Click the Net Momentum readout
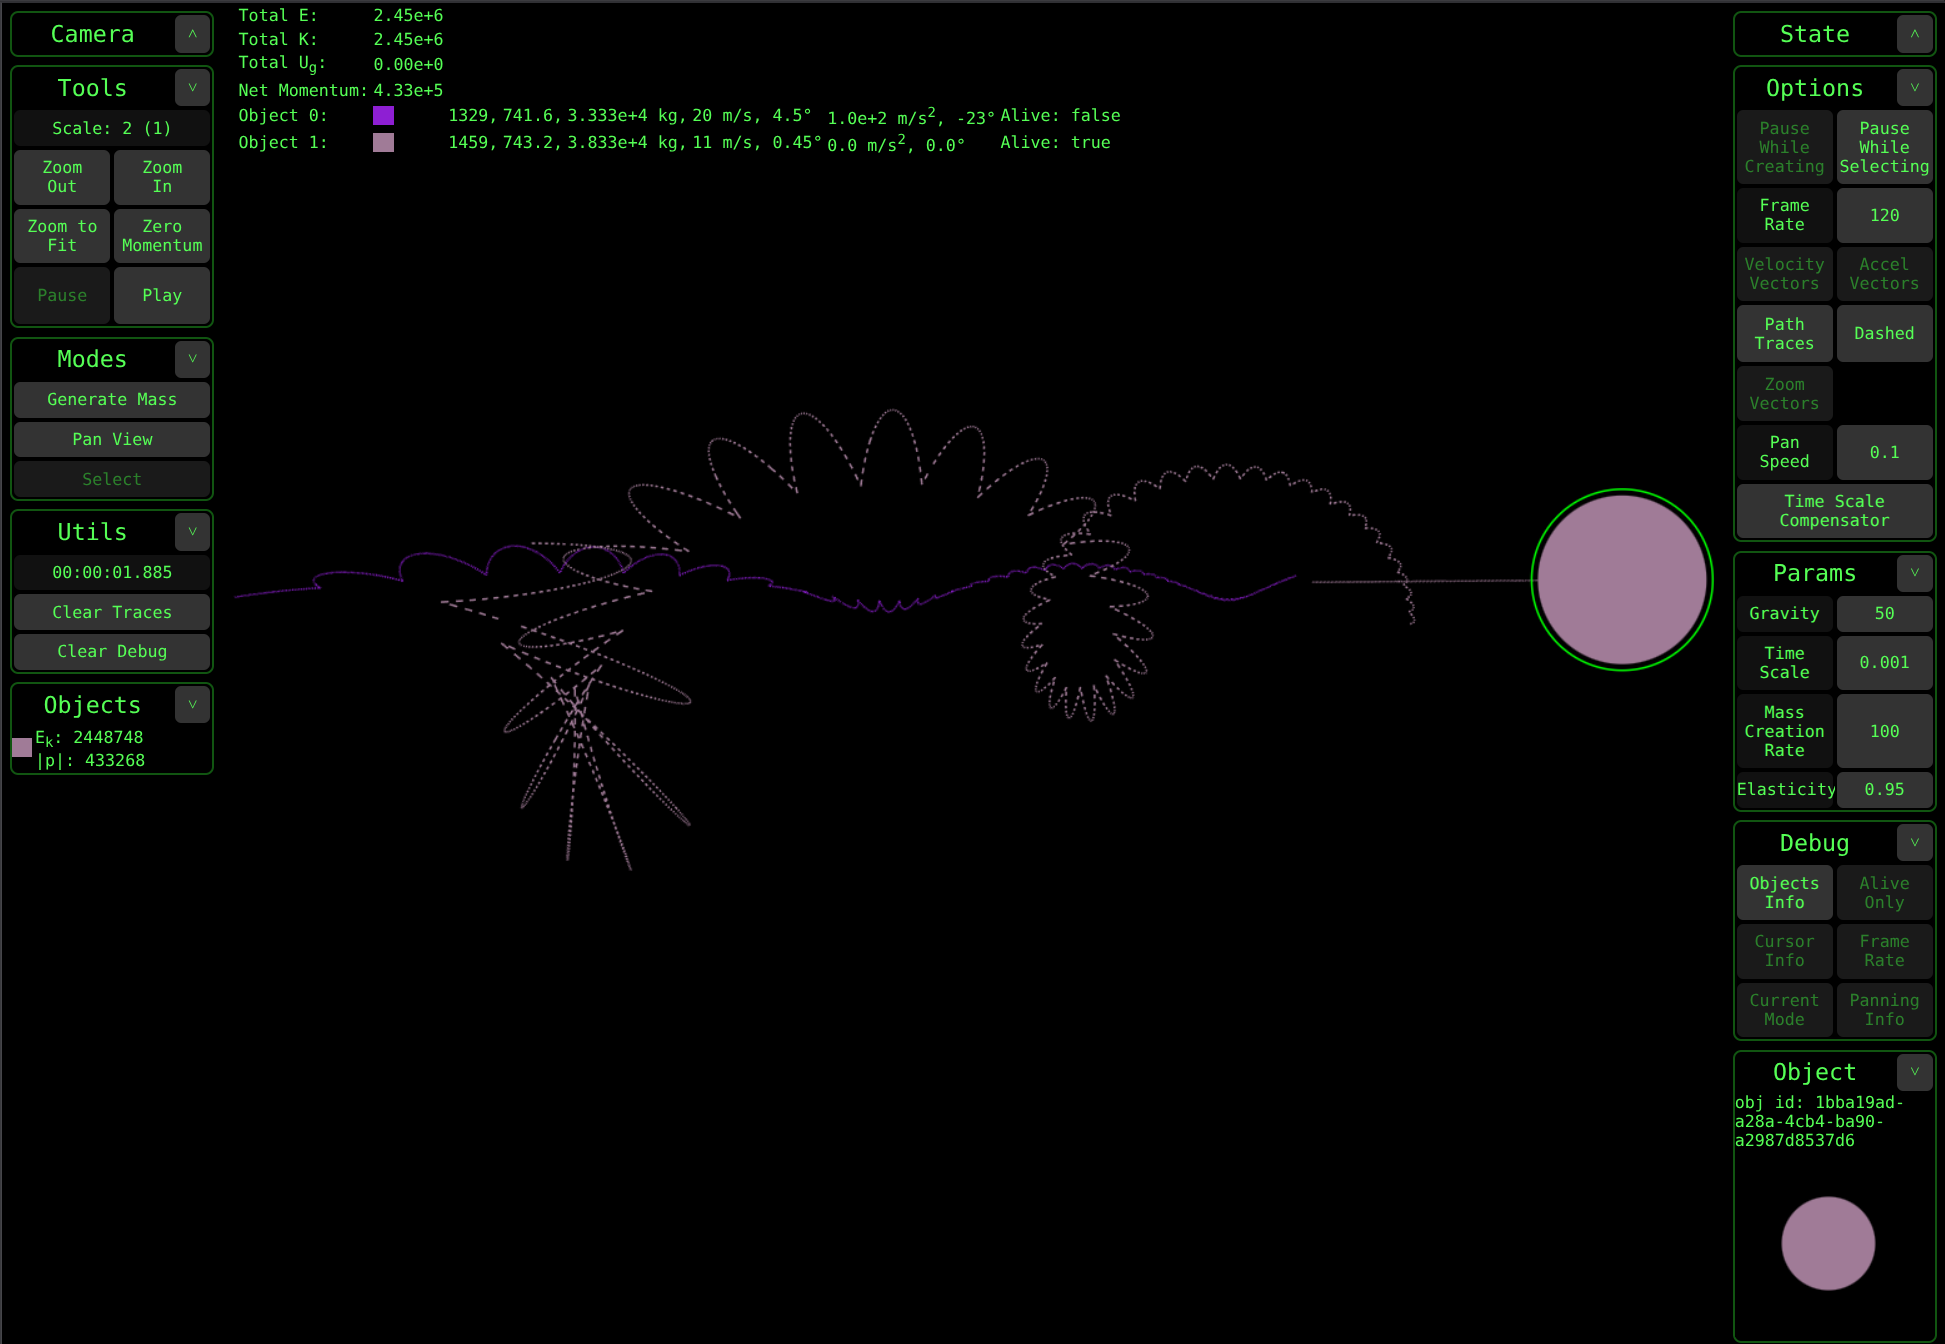Viewport: 1945px width, 1344px height. point(341,90)
